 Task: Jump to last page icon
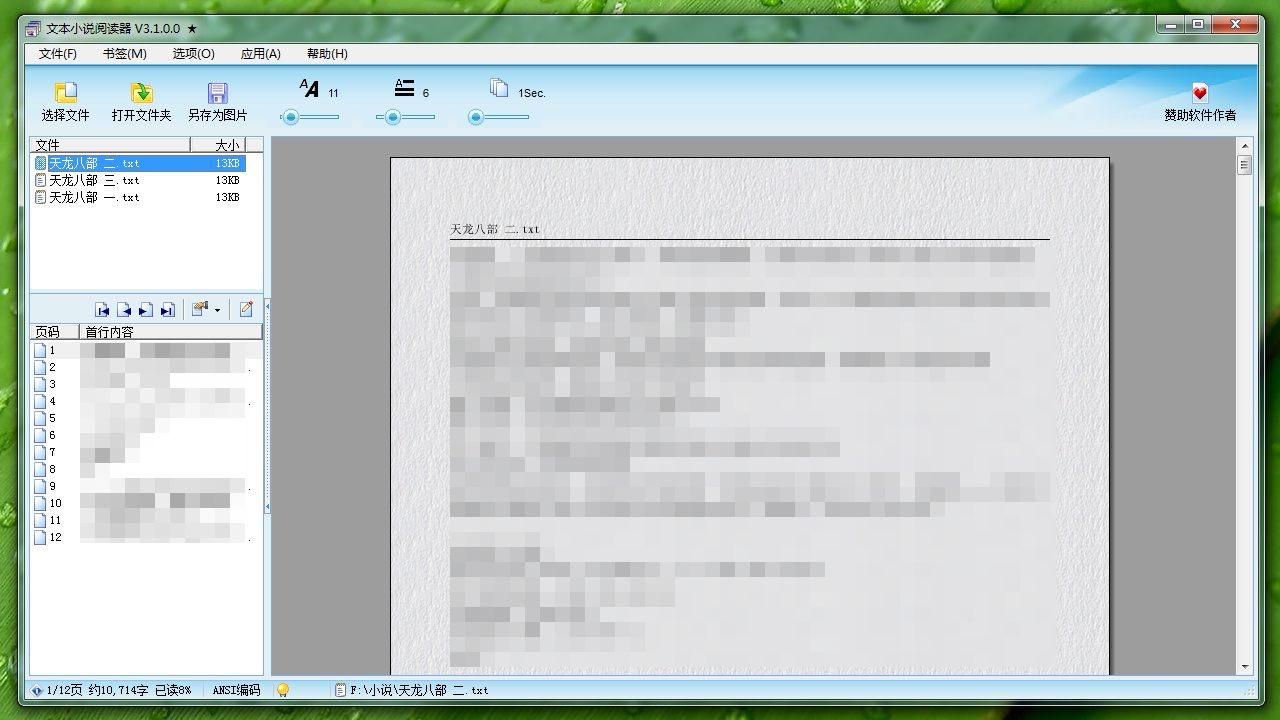coord(168,310)
